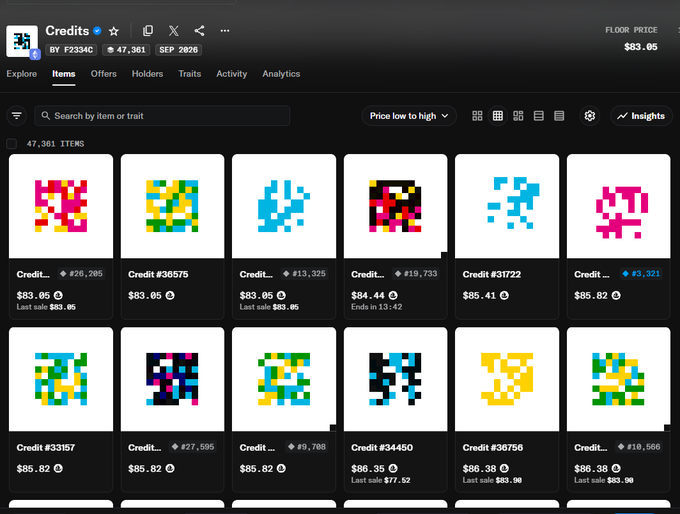This screenshot has width=680, height=514.
Task: Click the FLOOR PRICE $83.05 value
Action: click(641, 47)
